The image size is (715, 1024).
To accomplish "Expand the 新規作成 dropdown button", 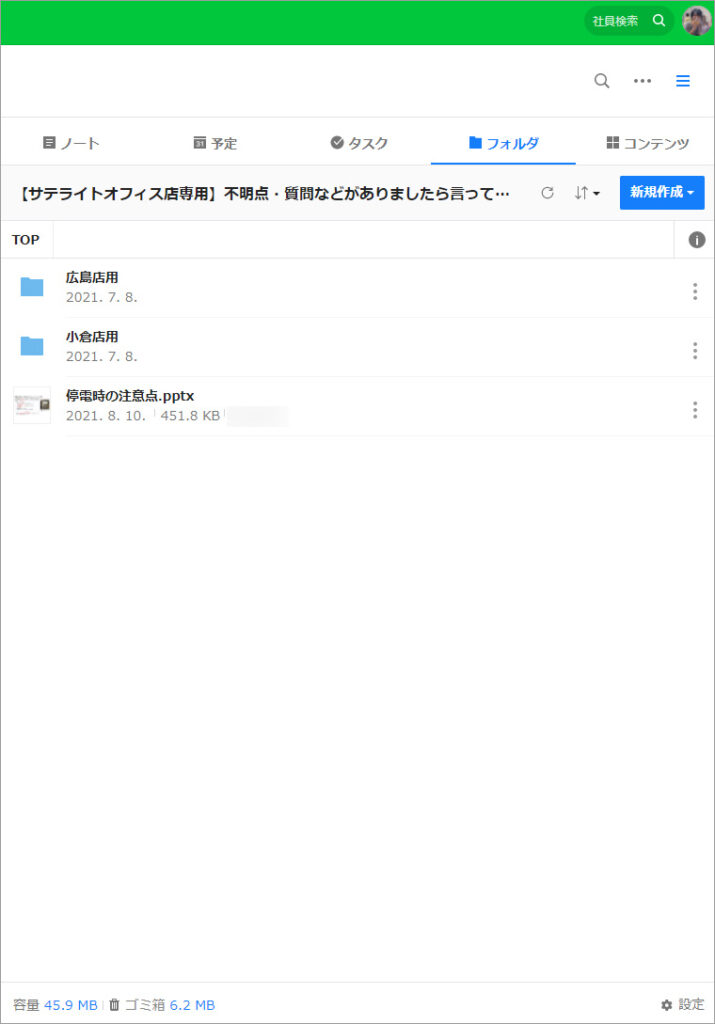I will [x=661, y=193].
